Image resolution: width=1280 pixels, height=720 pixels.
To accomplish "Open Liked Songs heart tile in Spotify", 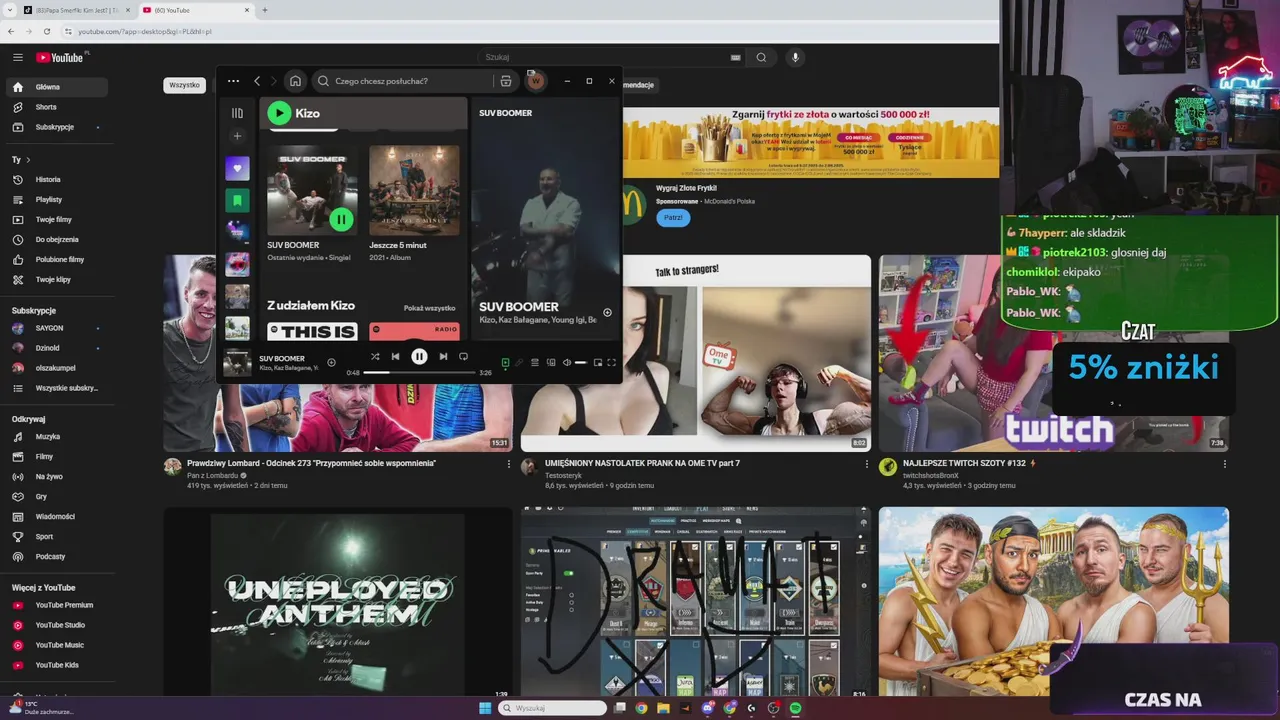I will click(x=237, y=169).
